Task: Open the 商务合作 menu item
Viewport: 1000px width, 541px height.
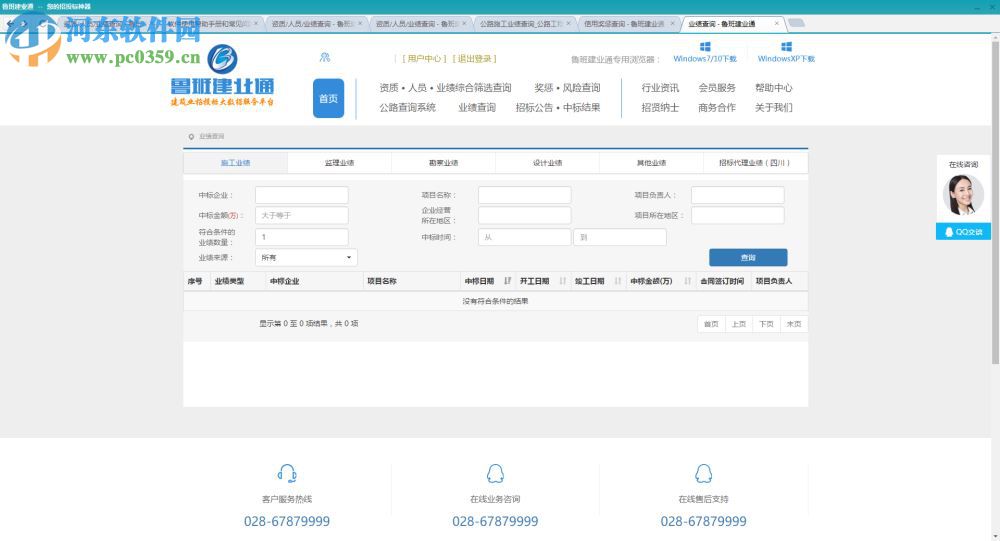Action: pyautogui.click(x=717, y=107)
